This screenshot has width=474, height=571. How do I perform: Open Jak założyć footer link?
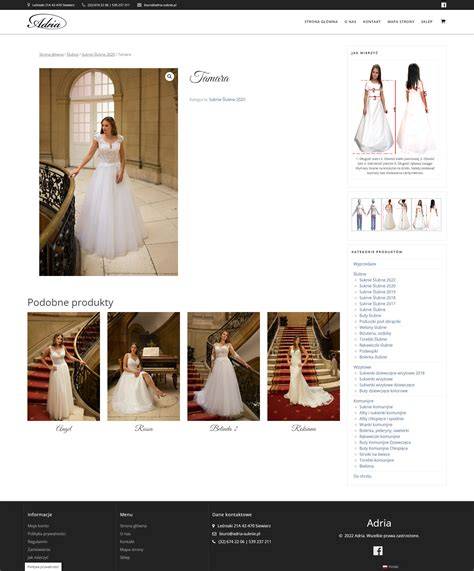click(x=38, y=557)
